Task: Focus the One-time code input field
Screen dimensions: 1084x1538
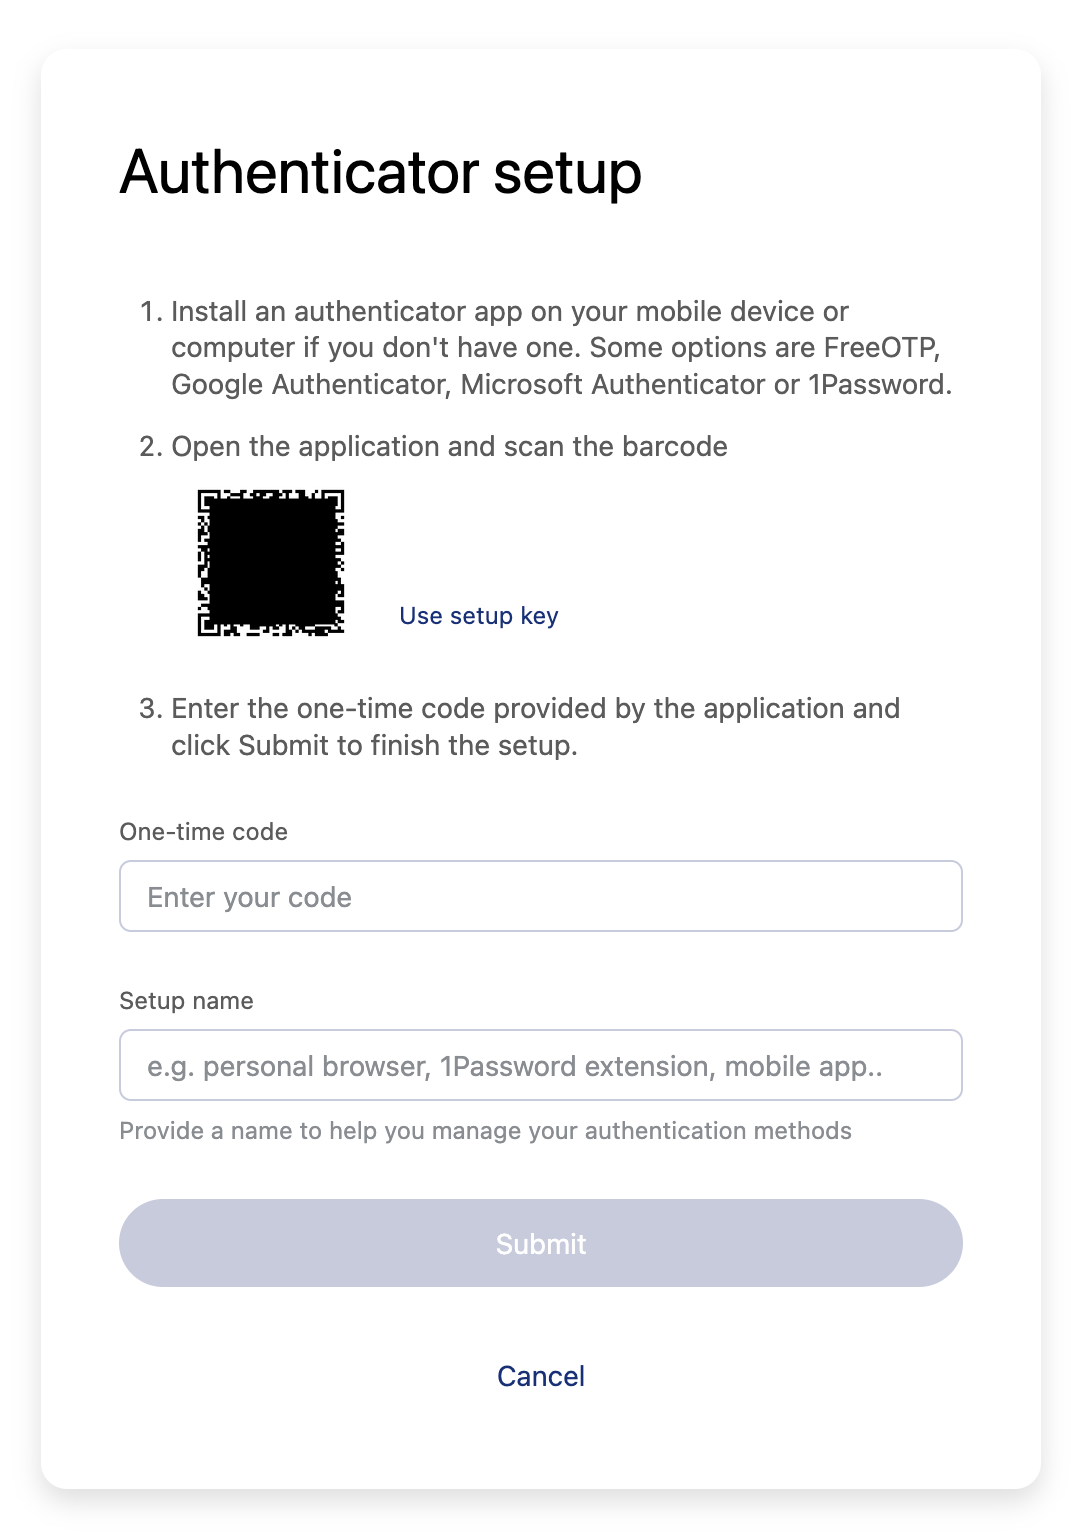Action: [x=540, y=896]
